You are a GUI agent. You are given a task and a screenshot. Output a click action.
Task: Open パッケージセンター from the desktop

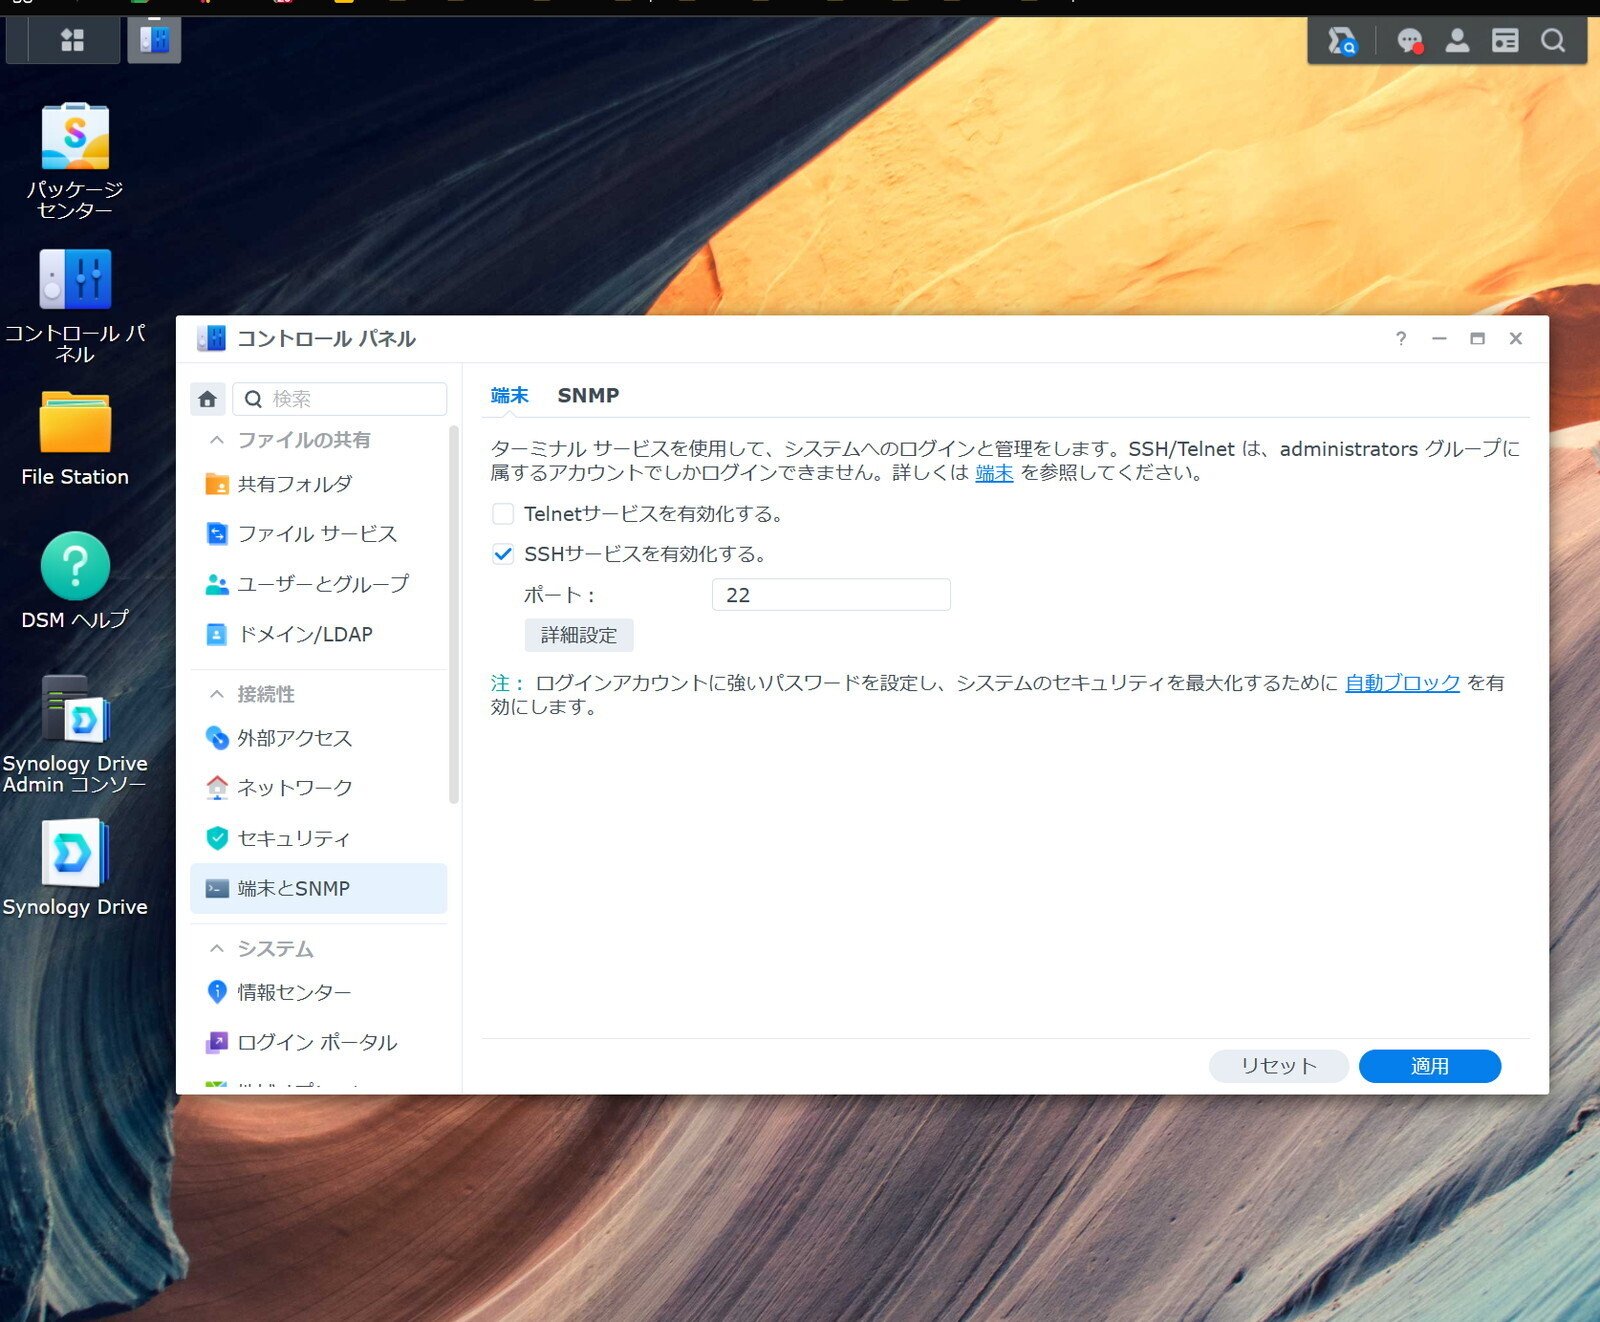coord(74,137)
